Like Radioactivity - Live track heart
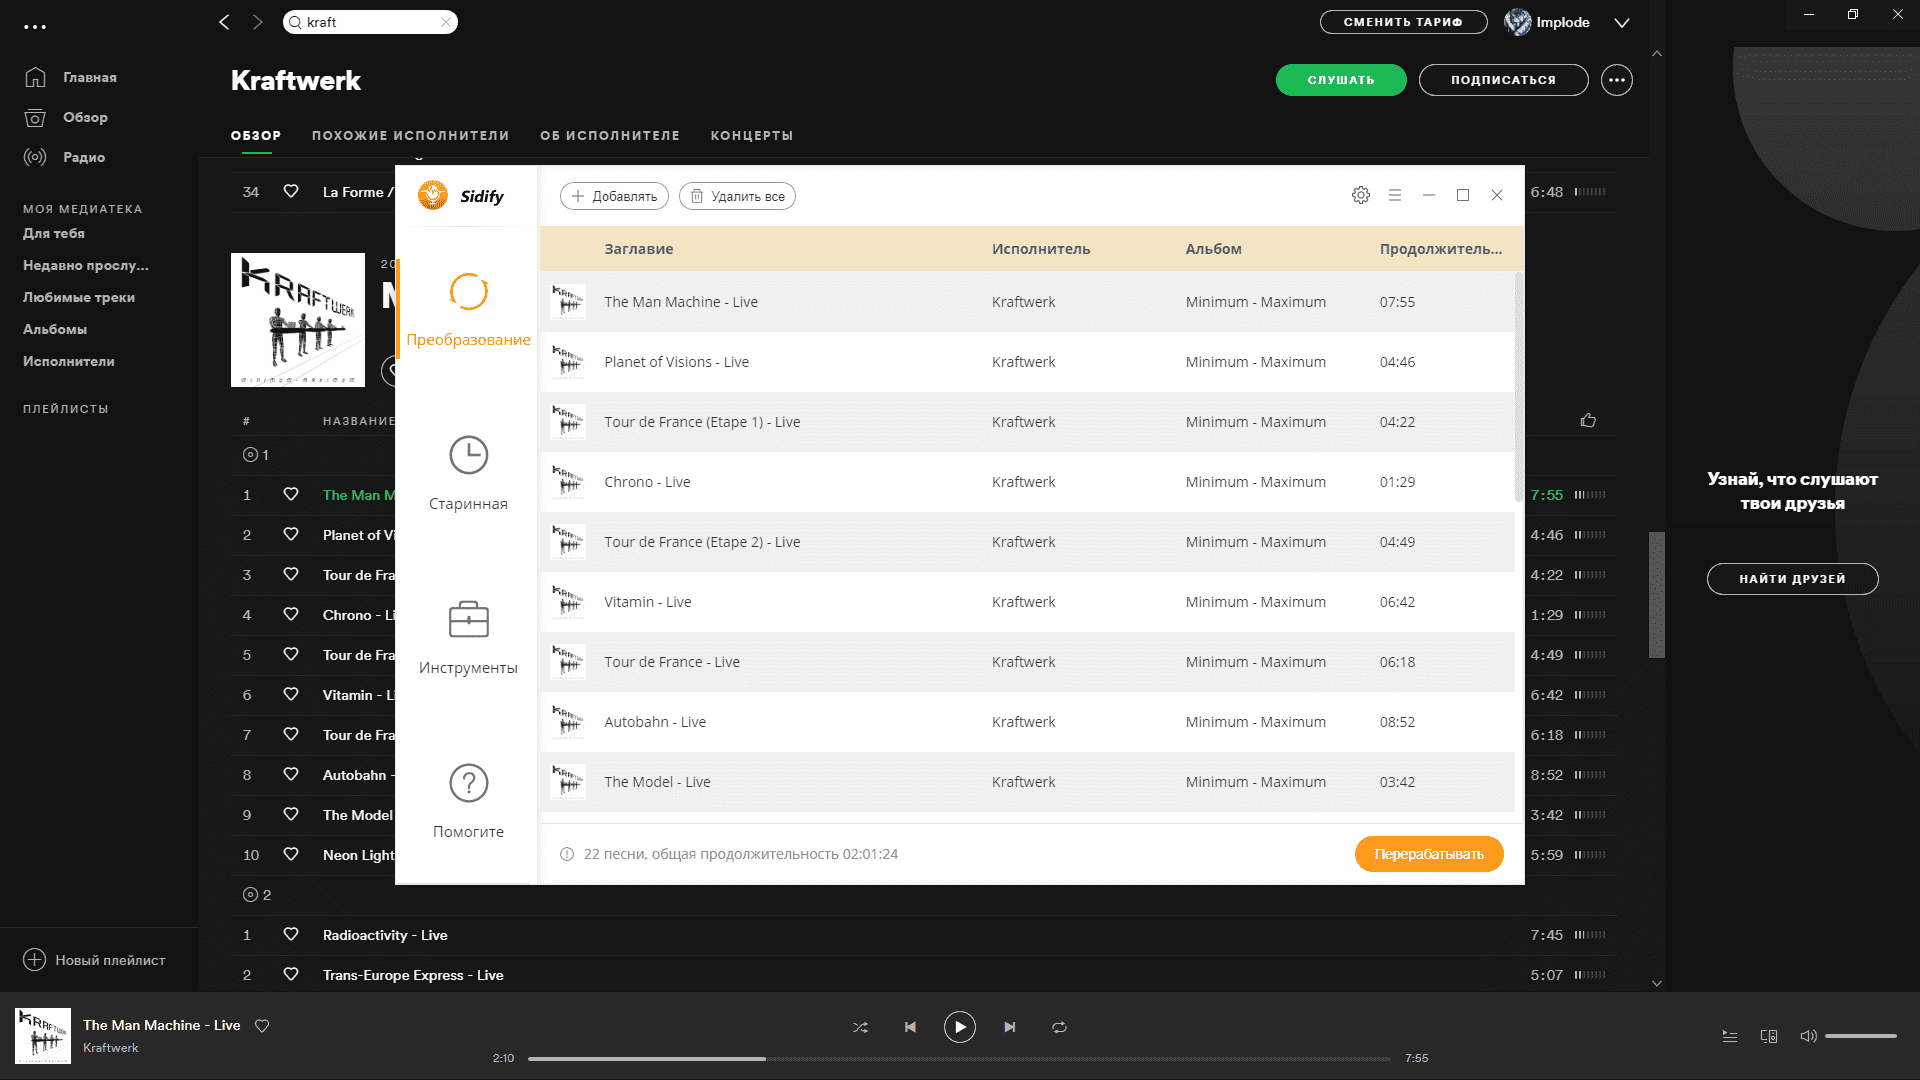This screenshot has height=1080, width=1920. click(291, 934)
